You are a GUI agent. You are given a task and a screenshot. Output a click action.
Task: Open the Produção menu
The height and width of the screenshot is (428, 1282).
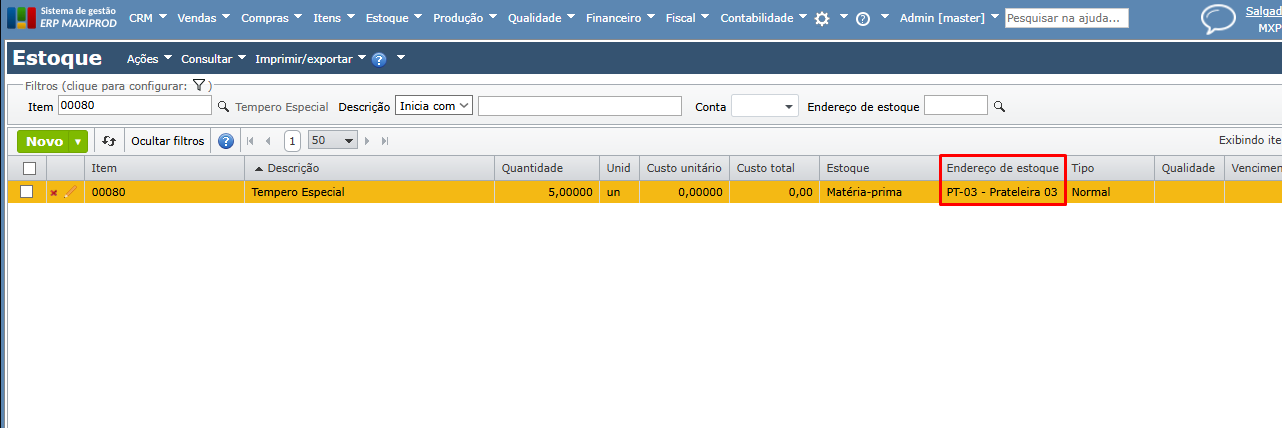tap(466, 18)
